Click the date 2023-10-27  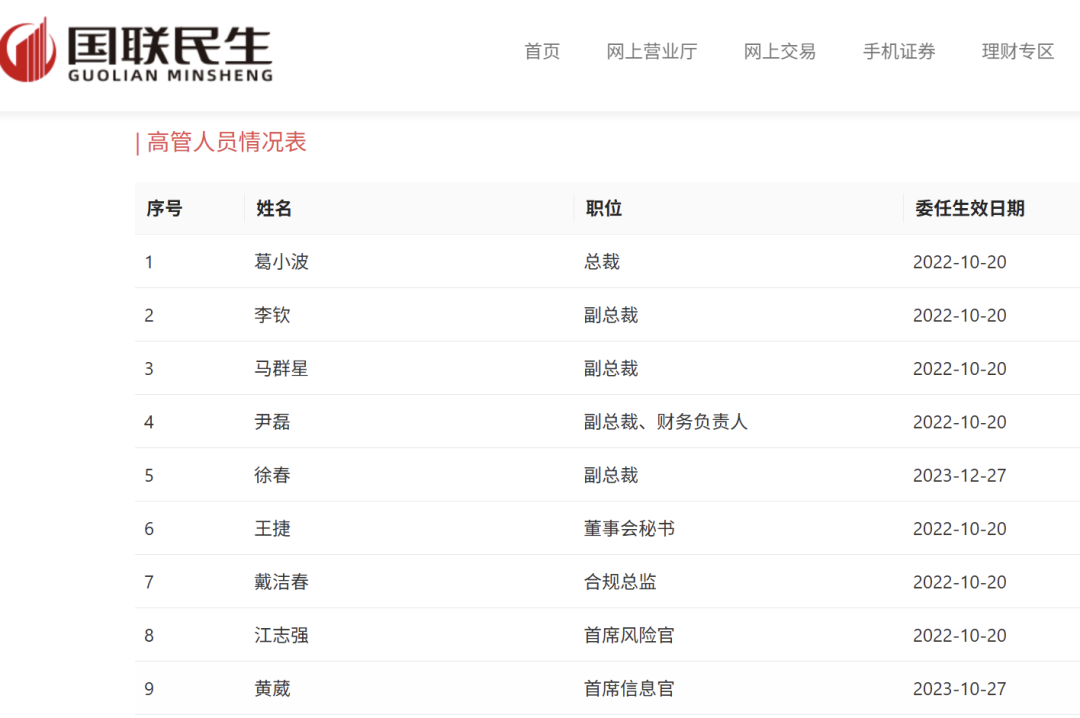(x=959, y=689)
